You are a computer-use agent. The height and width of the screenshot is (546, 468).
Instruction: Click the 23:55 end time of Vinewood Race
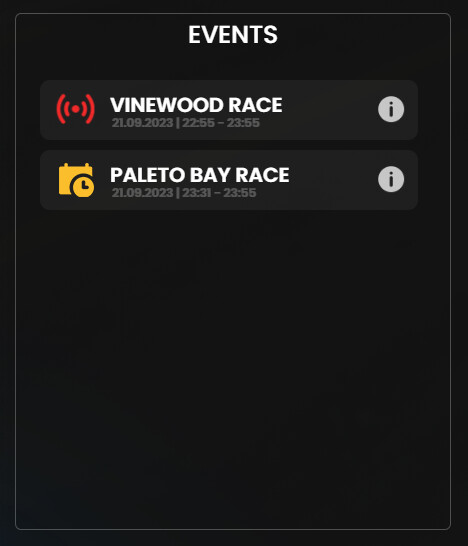243,123
